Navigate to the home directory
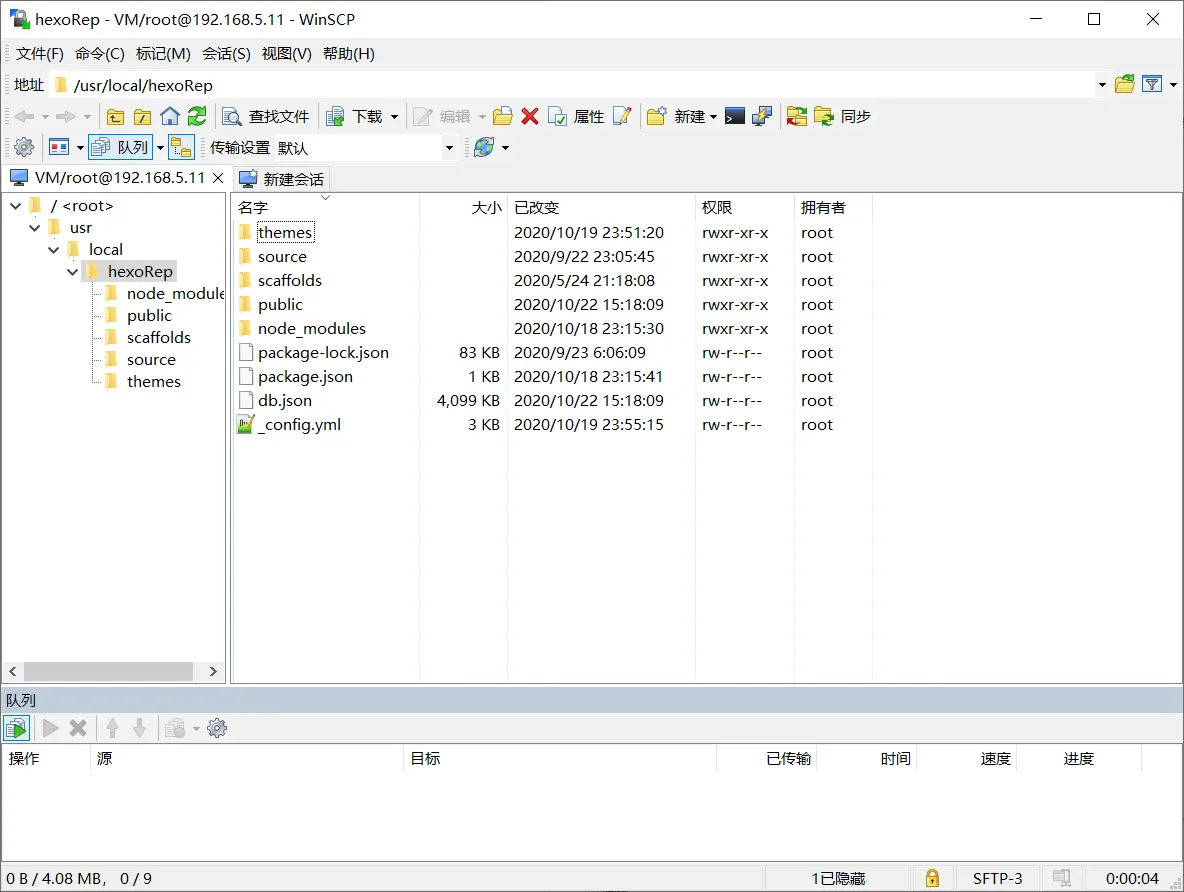This screenshot has height=892, width=1184. [170, 116]
